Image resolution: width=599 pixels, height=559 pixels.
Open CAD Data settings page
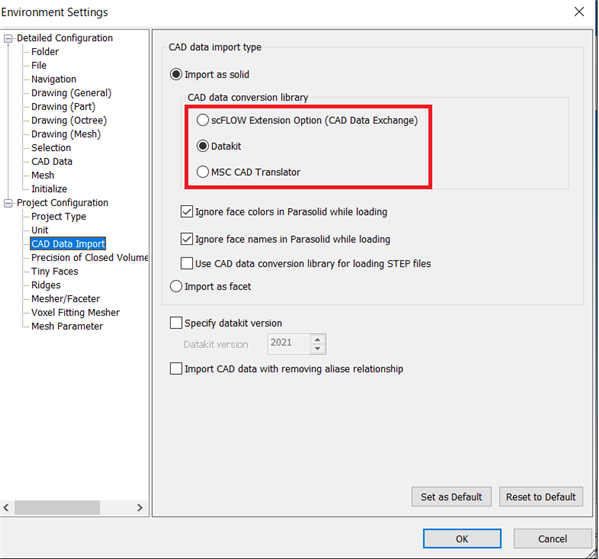pos(52,162)
